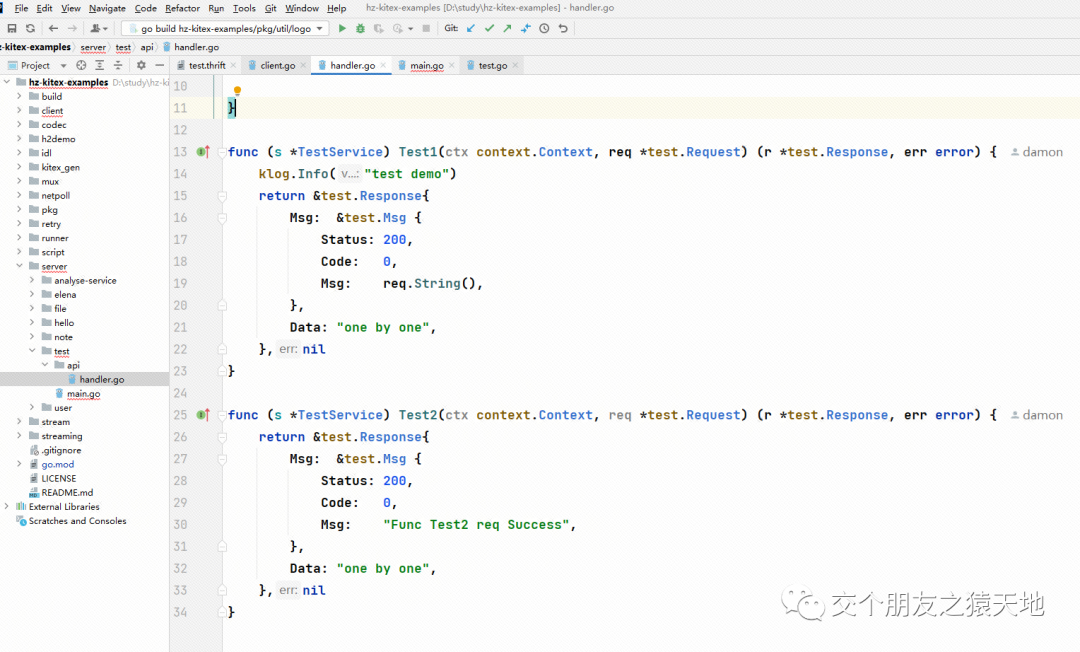The image size is (1080, 652).
Task: Open the Navigate menu
Action: pyautogui.click(x=107, y=8)
